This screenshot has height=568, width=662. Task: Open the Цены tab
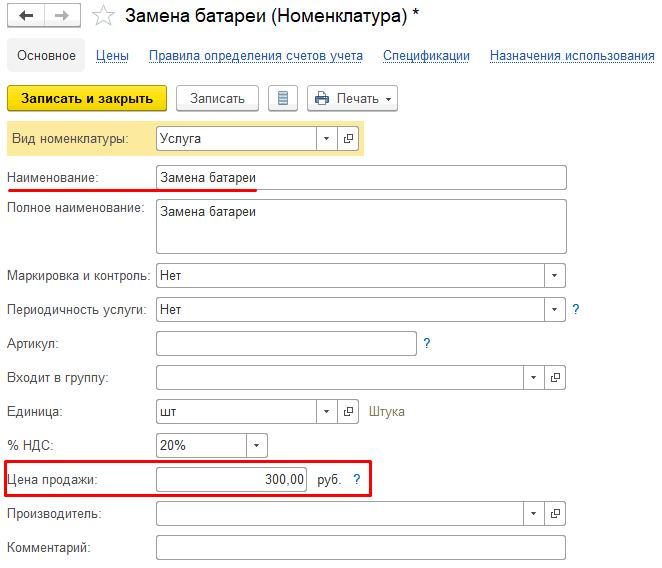point(112,56)
